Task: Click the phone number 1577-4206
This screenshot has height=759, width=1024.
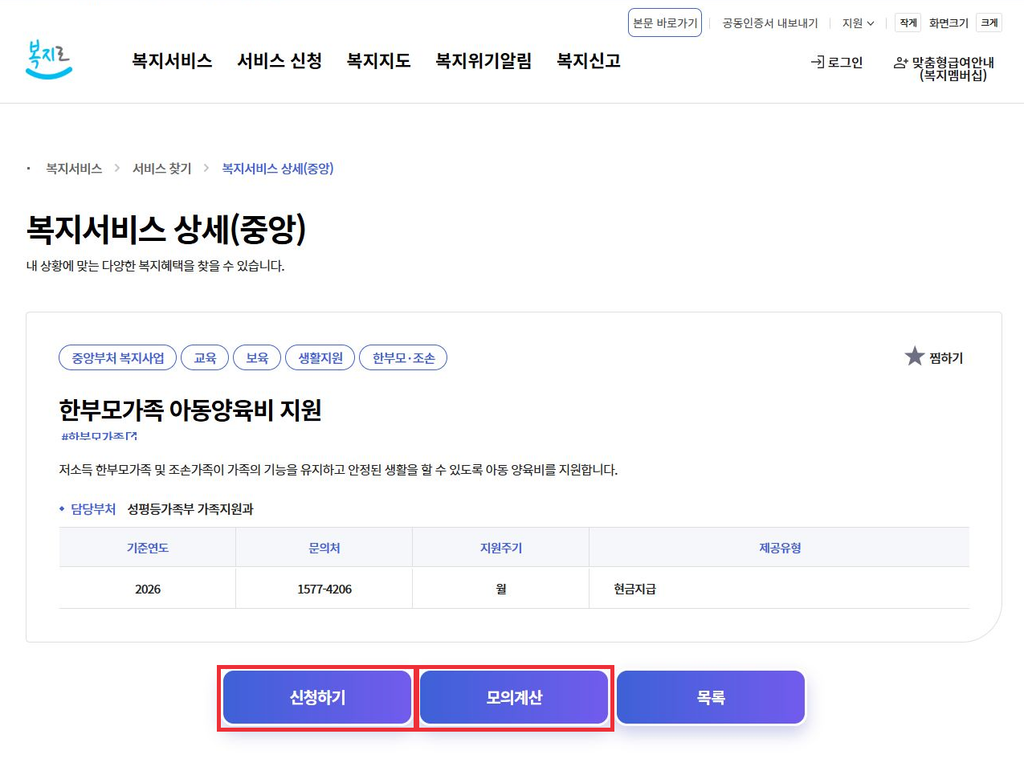Action: coord(324,589)
